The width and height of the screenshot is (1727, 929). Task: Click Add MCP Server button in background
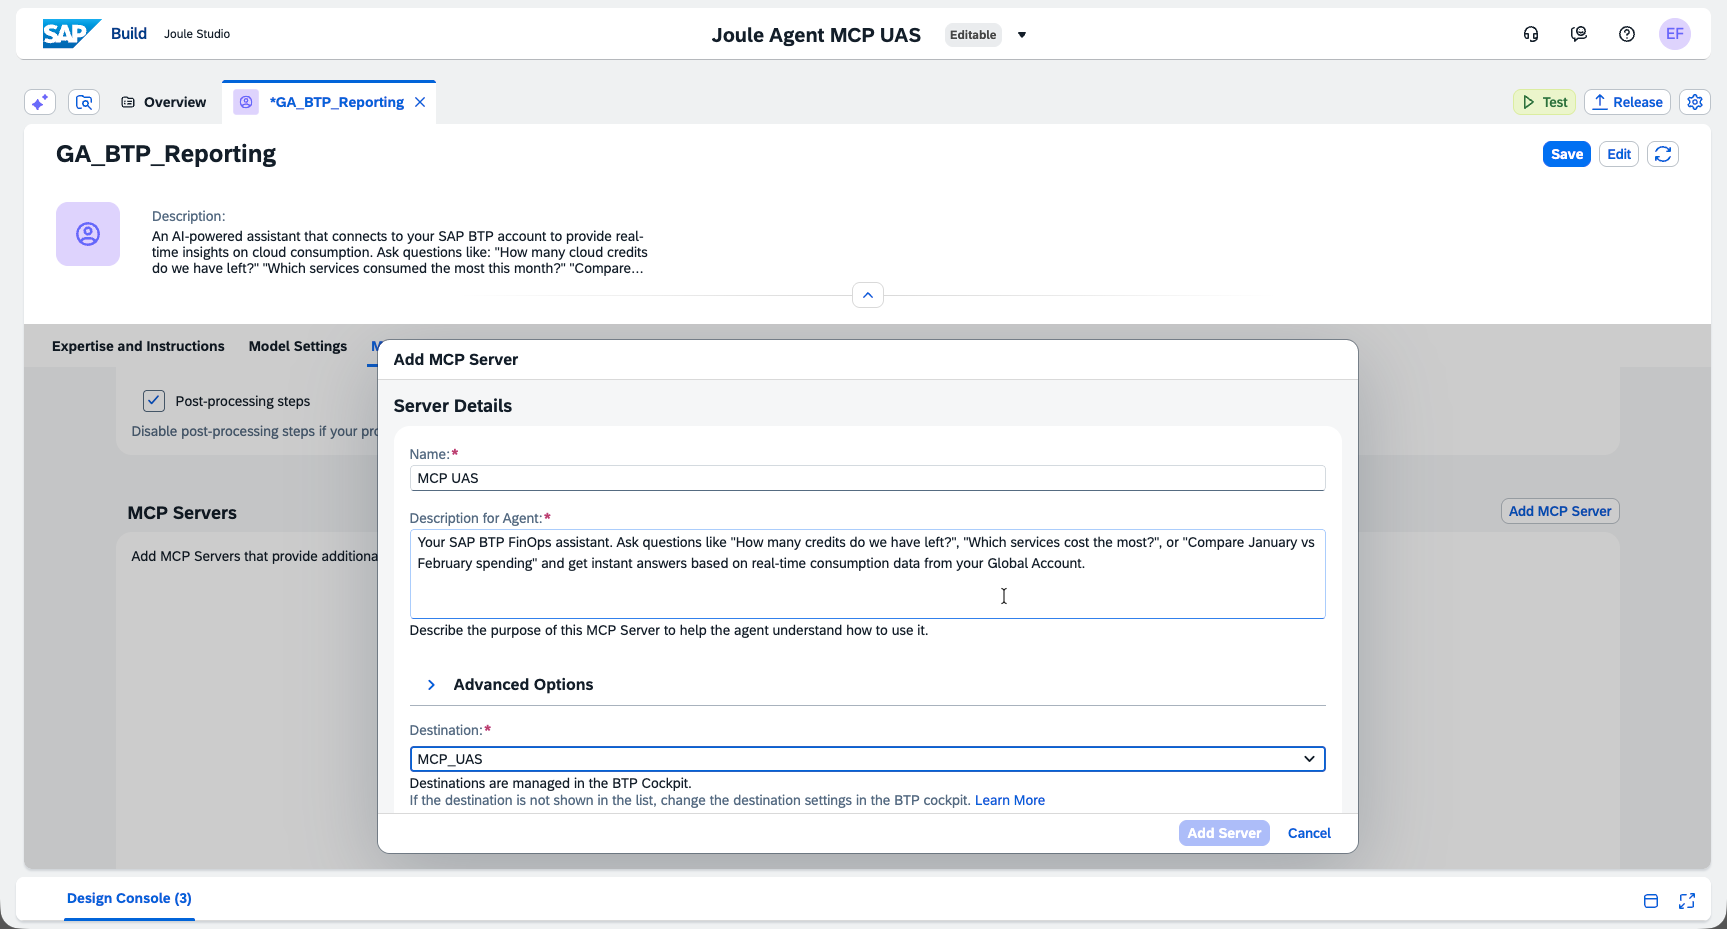1560,511
